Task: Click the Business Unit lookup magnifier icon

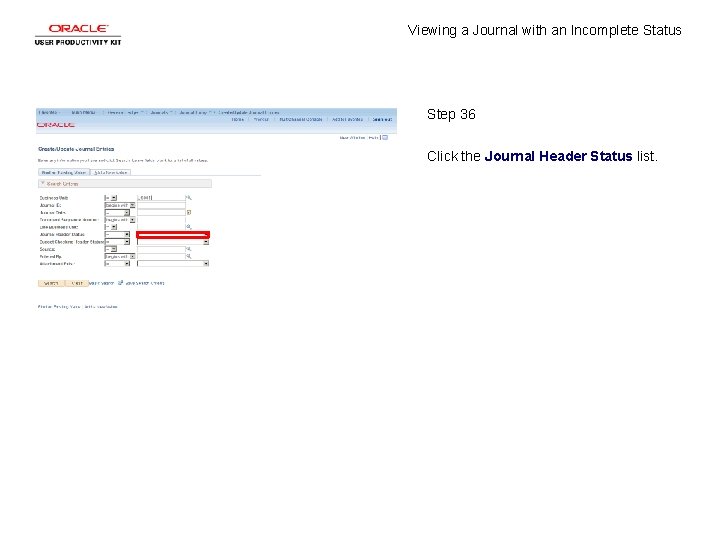Action: tap(188, 197)
